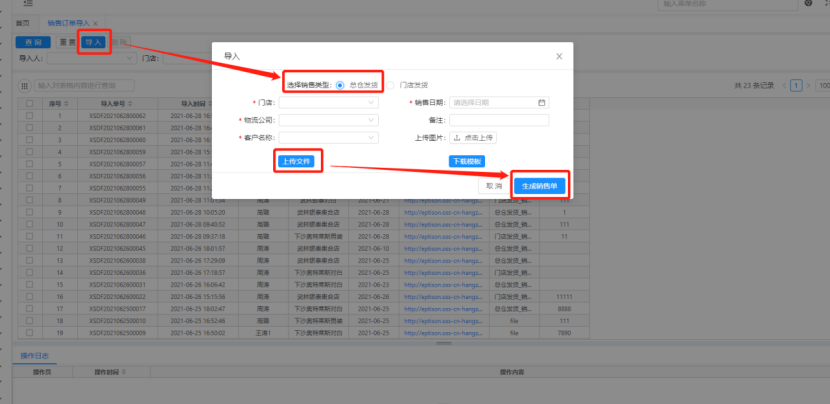
Task: Open the column settings grid icon
Action: (25, 86)
